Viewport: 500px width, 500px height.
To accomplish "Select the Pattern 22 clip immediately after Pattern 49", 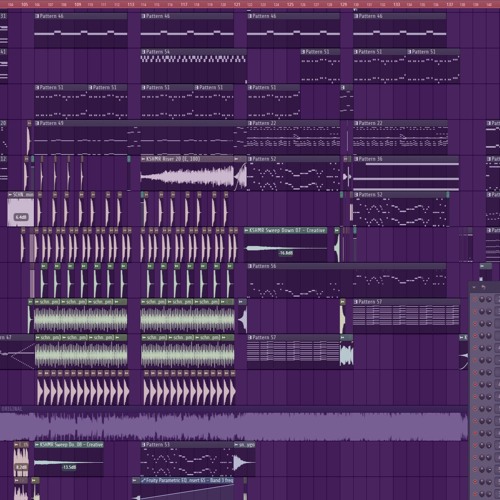I will [293, 138].
